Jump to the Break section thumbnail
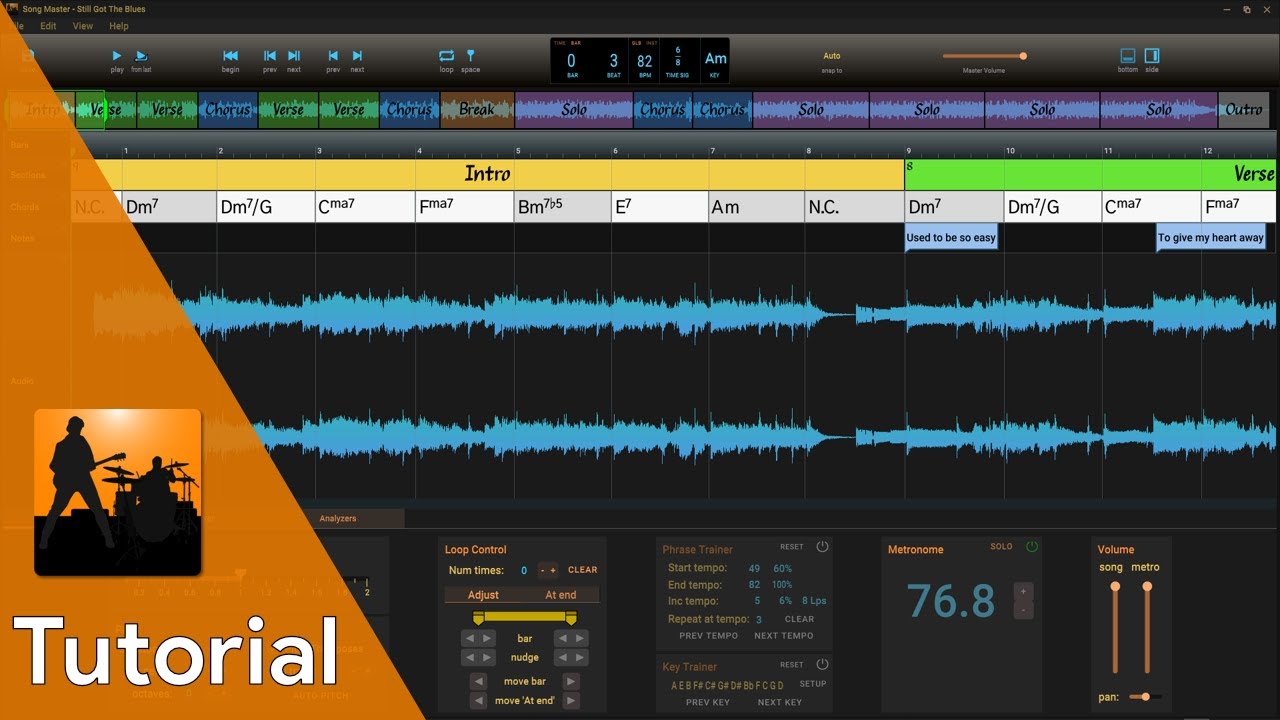The image size is (1280, 720). pos(477,110)
